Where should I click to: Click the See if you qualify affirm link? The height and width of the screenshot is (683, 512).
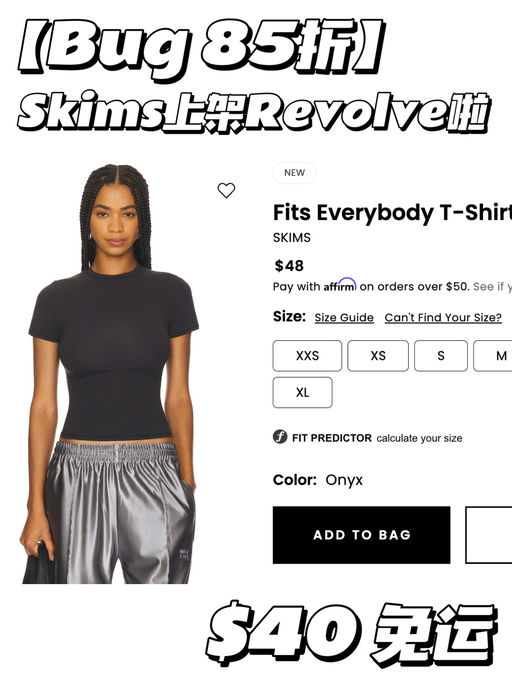[492, 287]
